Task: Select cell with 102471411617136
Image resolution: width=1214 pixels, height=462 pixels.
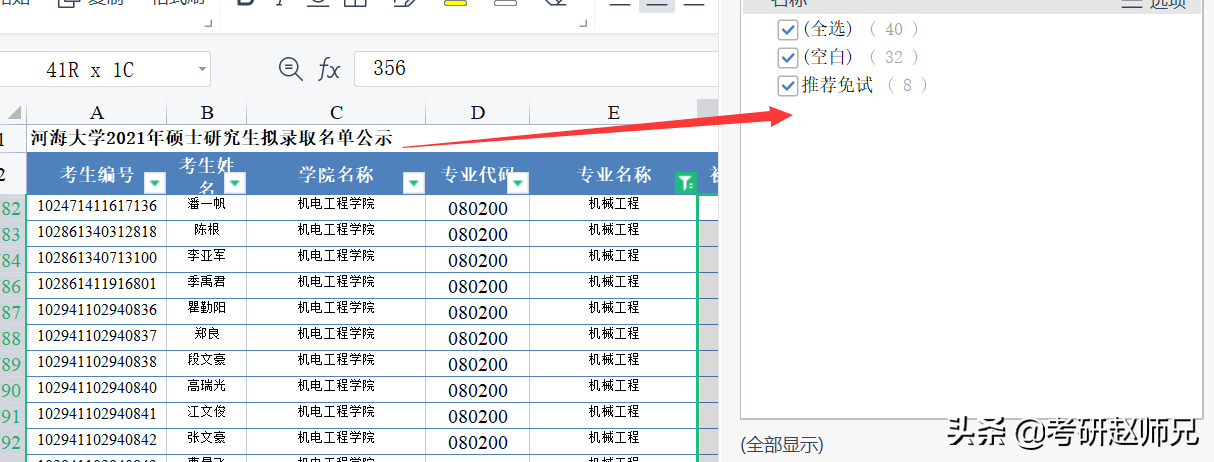Action: point(97,206)
